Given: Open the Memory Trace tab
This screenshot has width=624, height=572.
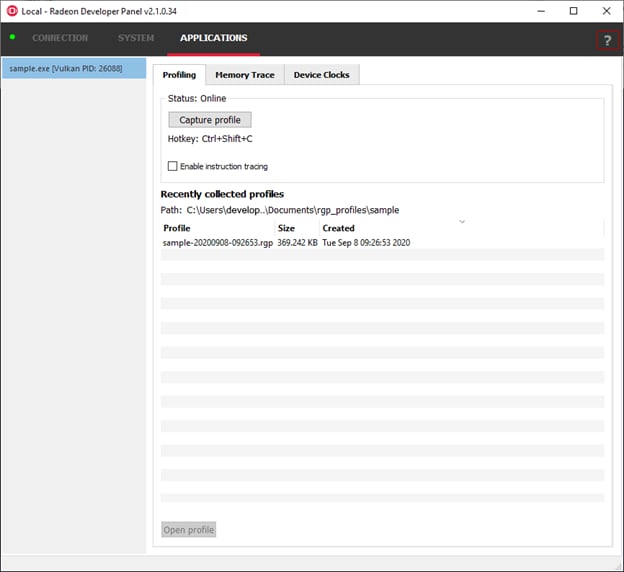Looking at the screenshot, I should [244, 75].
